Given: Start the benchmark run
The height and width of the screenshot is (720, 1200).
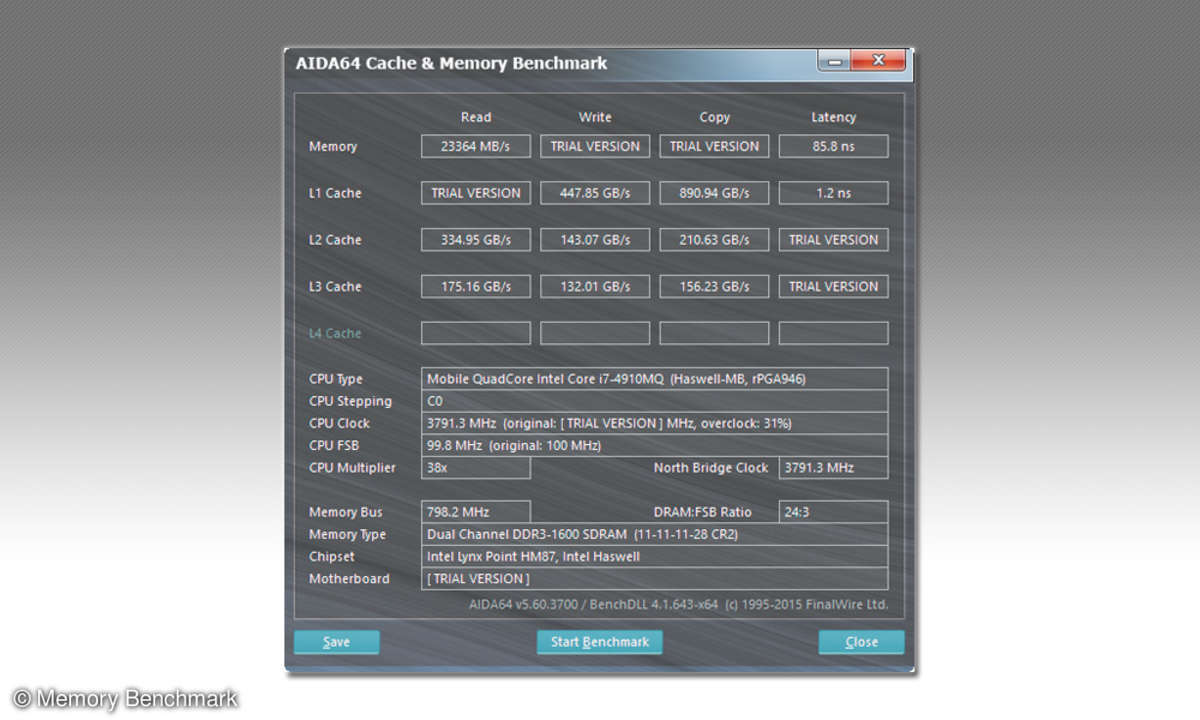Looking at the screenshot, I should pyautogui.click(x=600, y=642).
